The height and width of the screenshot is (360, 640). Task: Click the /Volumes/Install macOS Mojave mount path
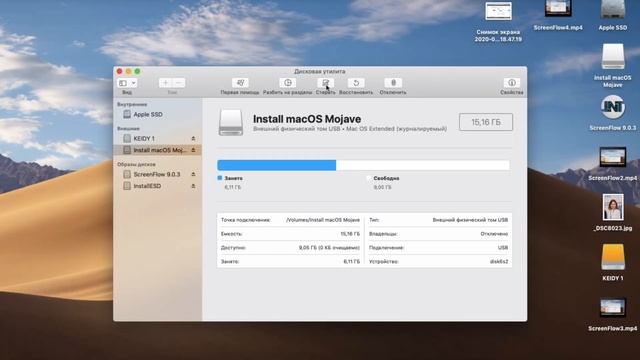tap(323, 220)
